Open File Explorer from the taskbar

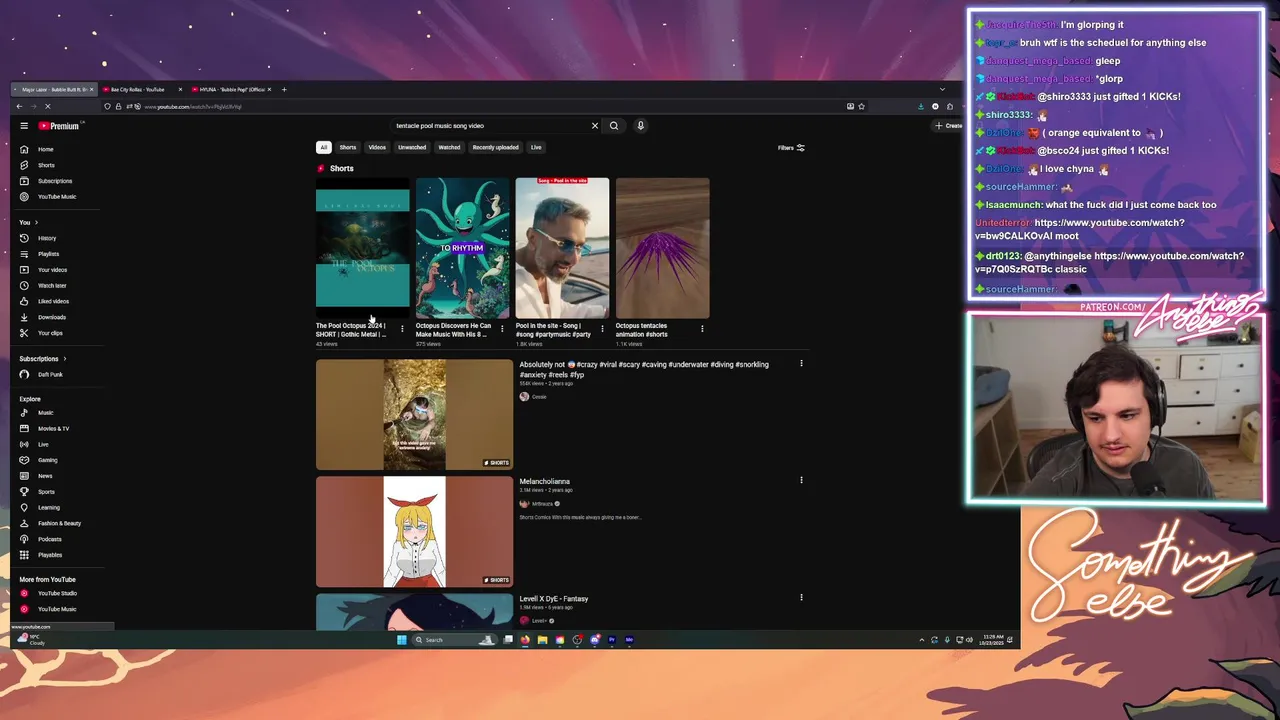[x=542, y=640]
